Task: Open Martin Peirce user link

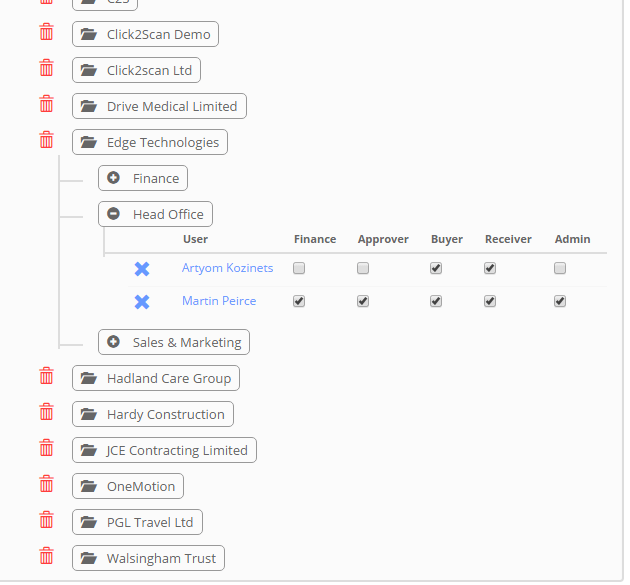Action: point(219,301)
